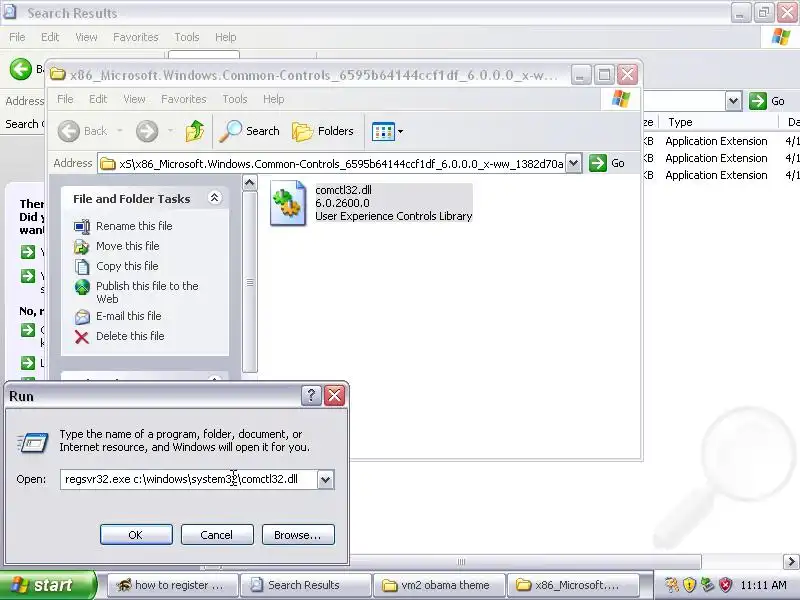This screenshot has width=800, height=600.
Task: Click the Start button
Action: [x=47, y=585]
